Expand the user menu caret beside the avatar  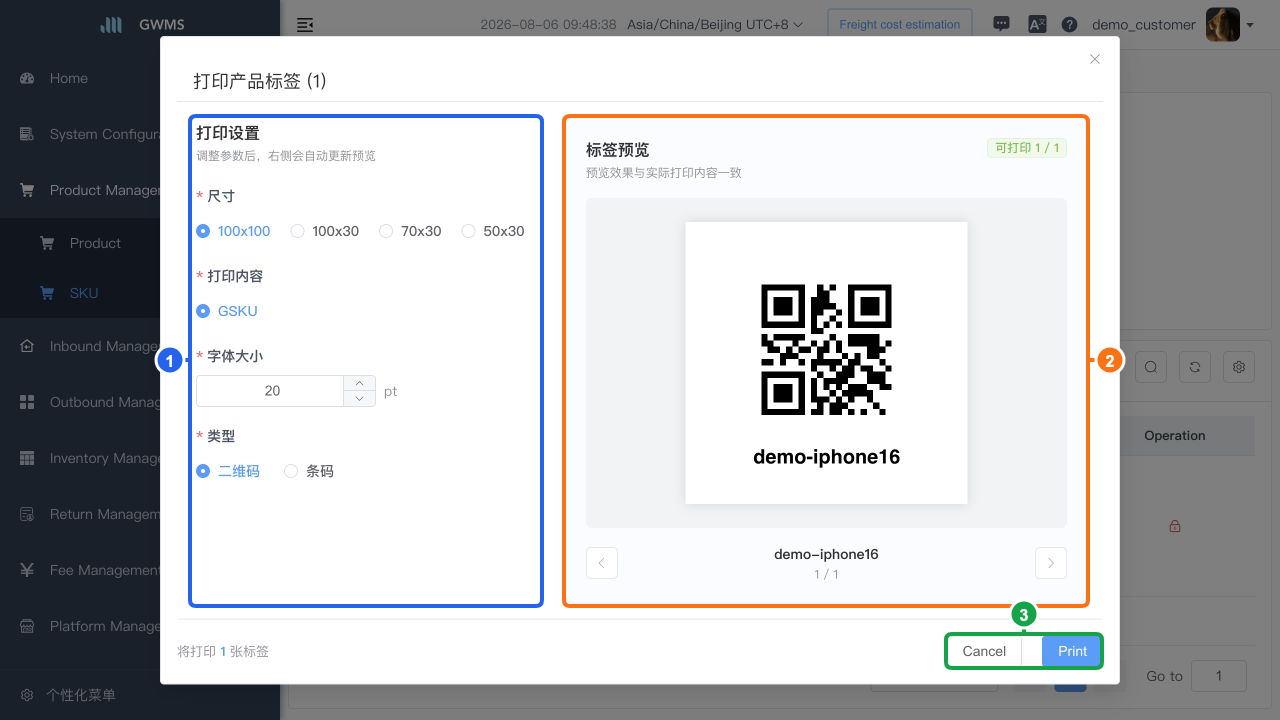pyautogui.click(x=1250, y=25)
